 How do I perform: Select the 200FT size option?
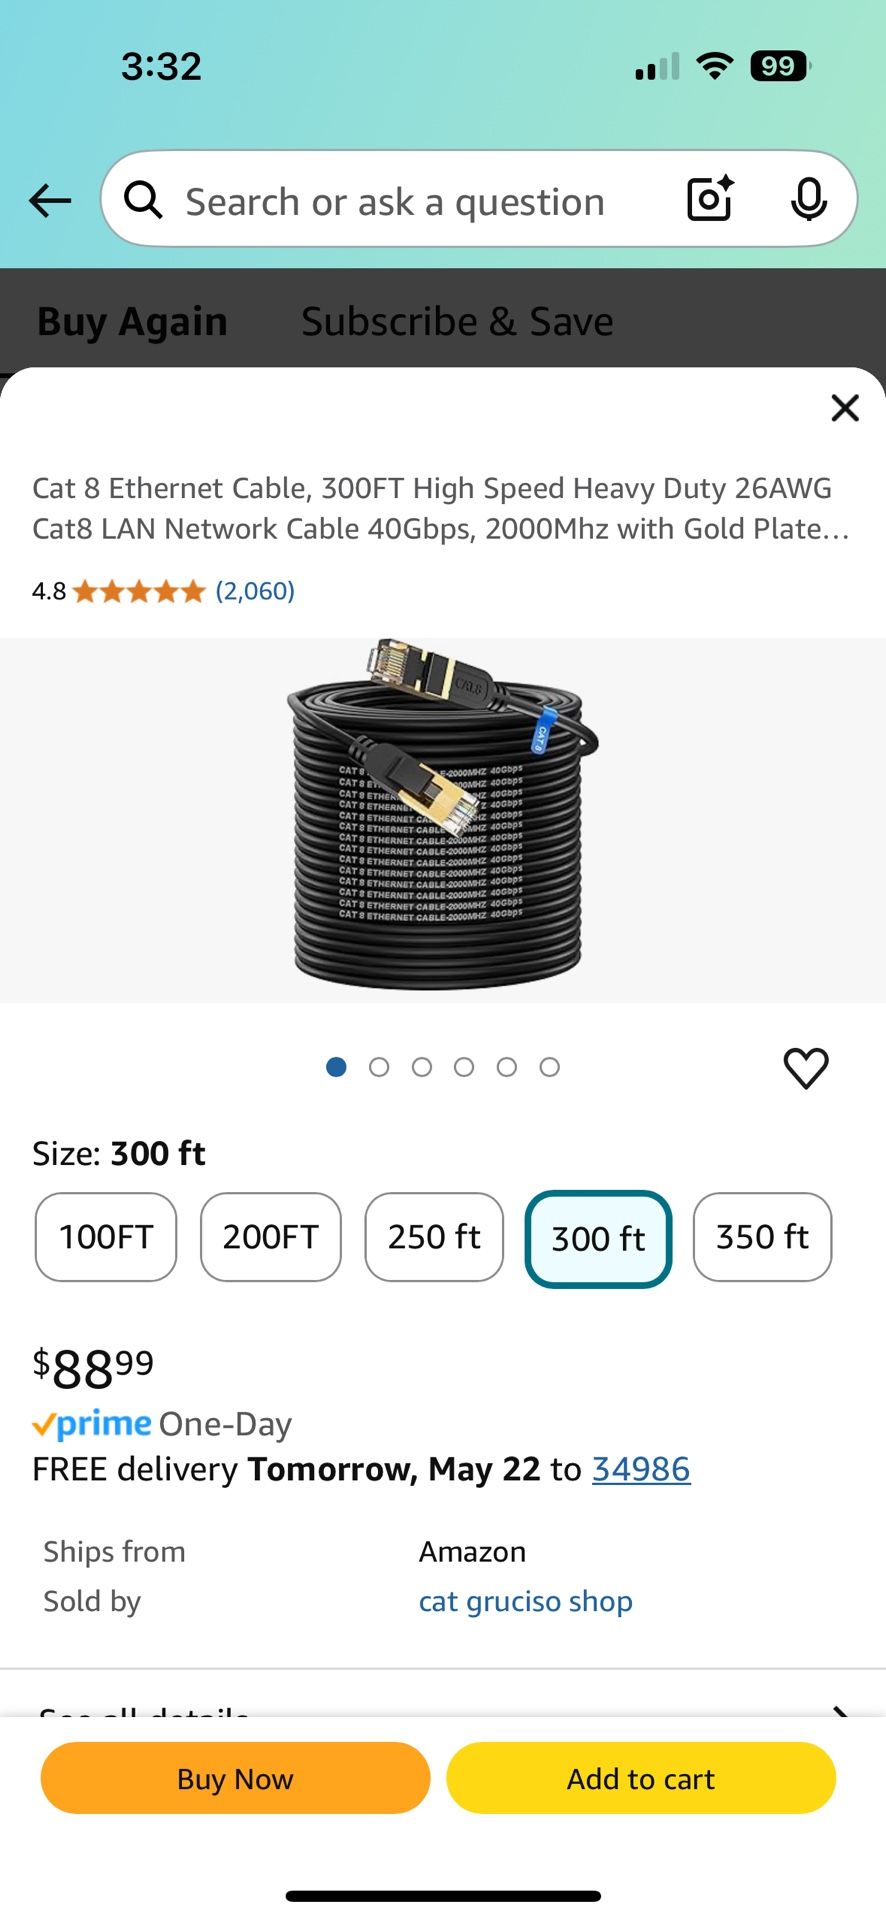click(x=270, y=1237)
